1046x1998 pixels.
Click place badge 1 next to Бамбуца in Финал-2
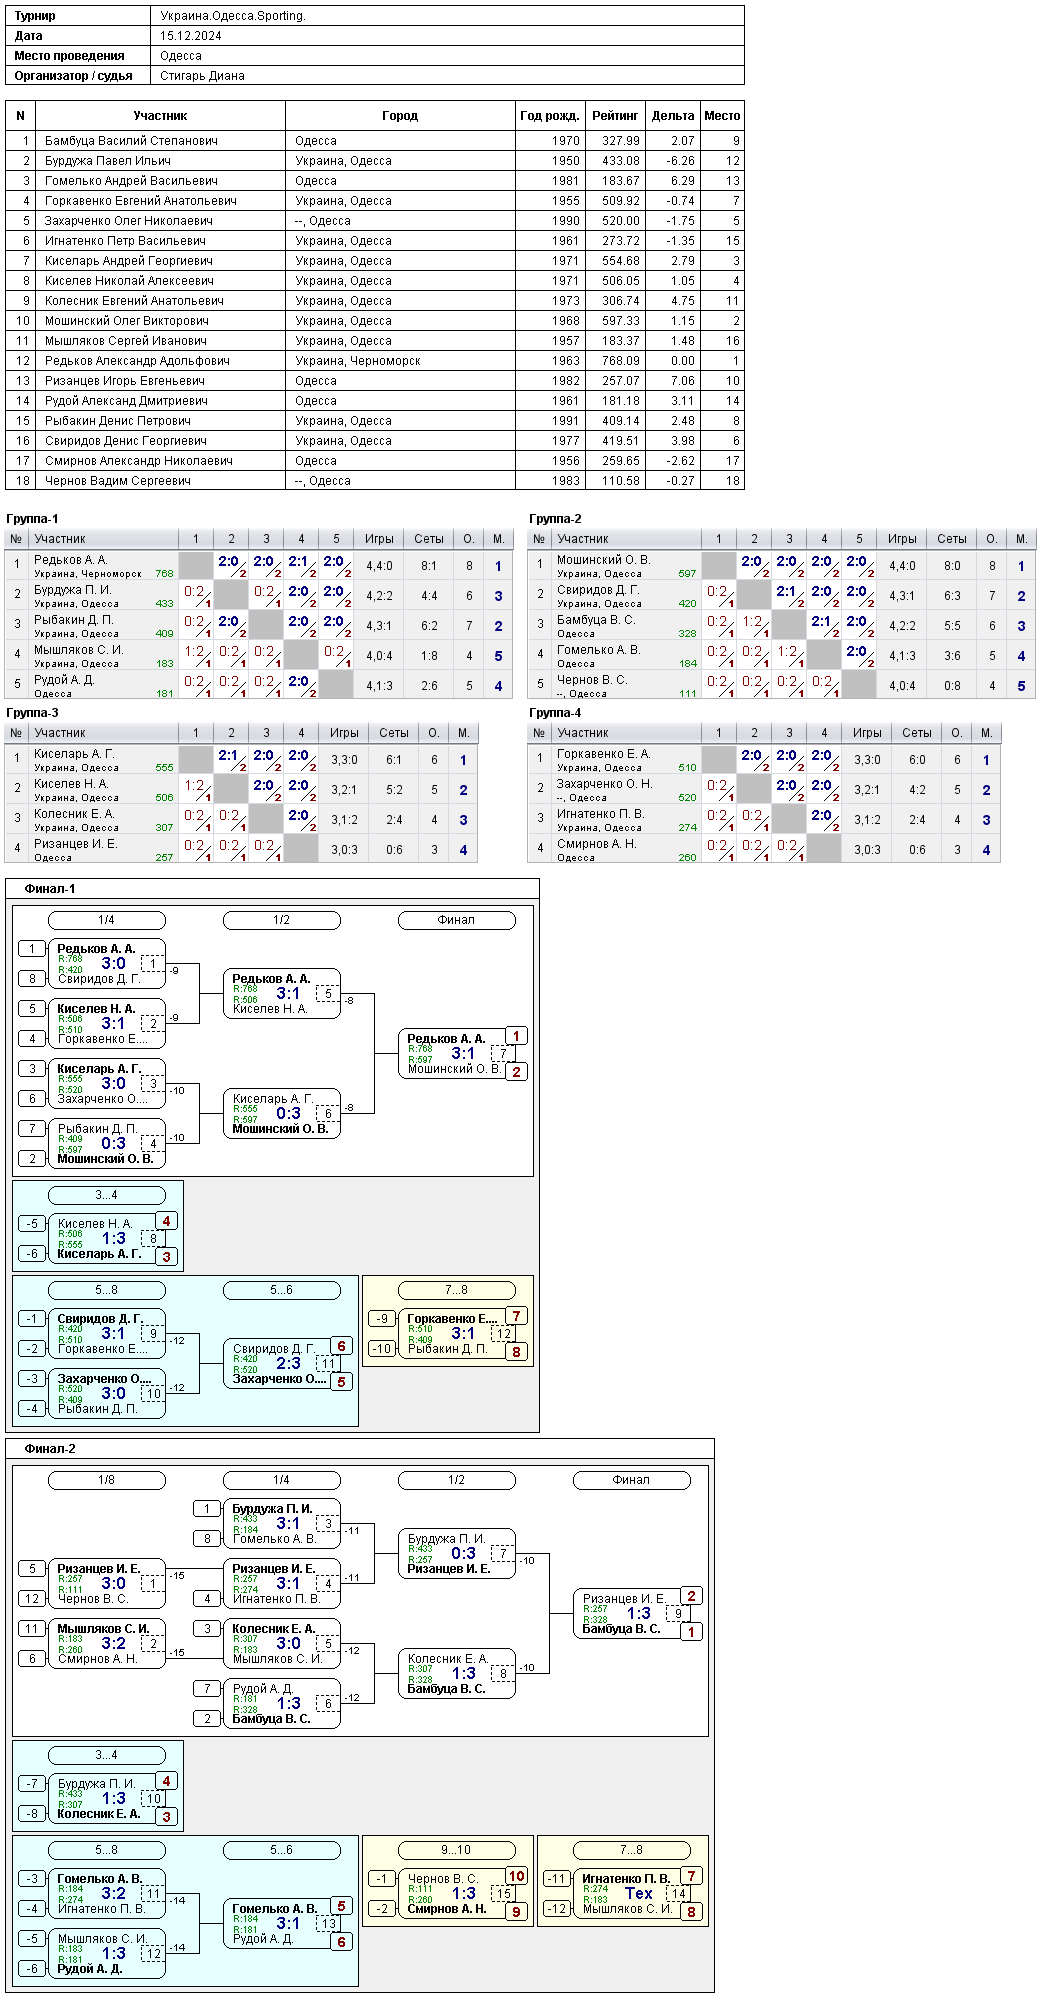tap(691, 1632)
